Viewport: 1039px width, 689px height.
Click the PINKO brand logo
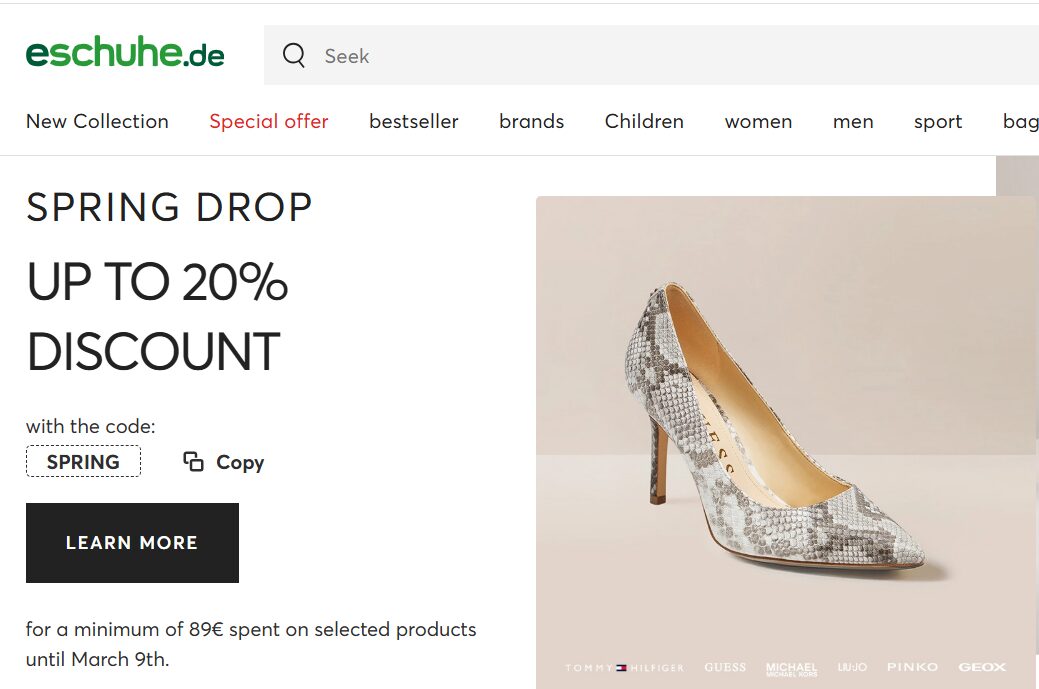coord(912,667)
